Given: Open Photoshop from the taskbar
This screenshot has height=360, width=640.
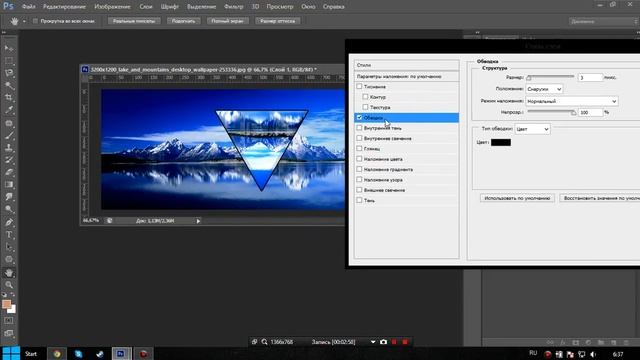Looking at the screenshot, I should point(121,353).
